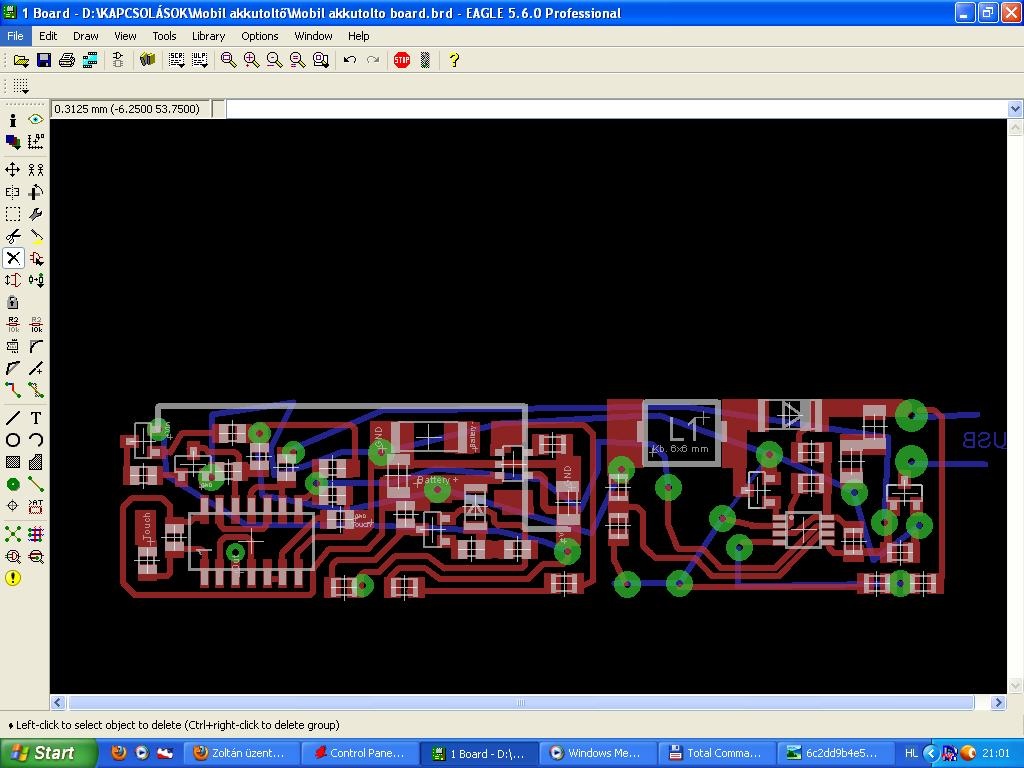Screen dimensions: 1024x768
Task: Select the Text tool
Action: pos(36,418)
